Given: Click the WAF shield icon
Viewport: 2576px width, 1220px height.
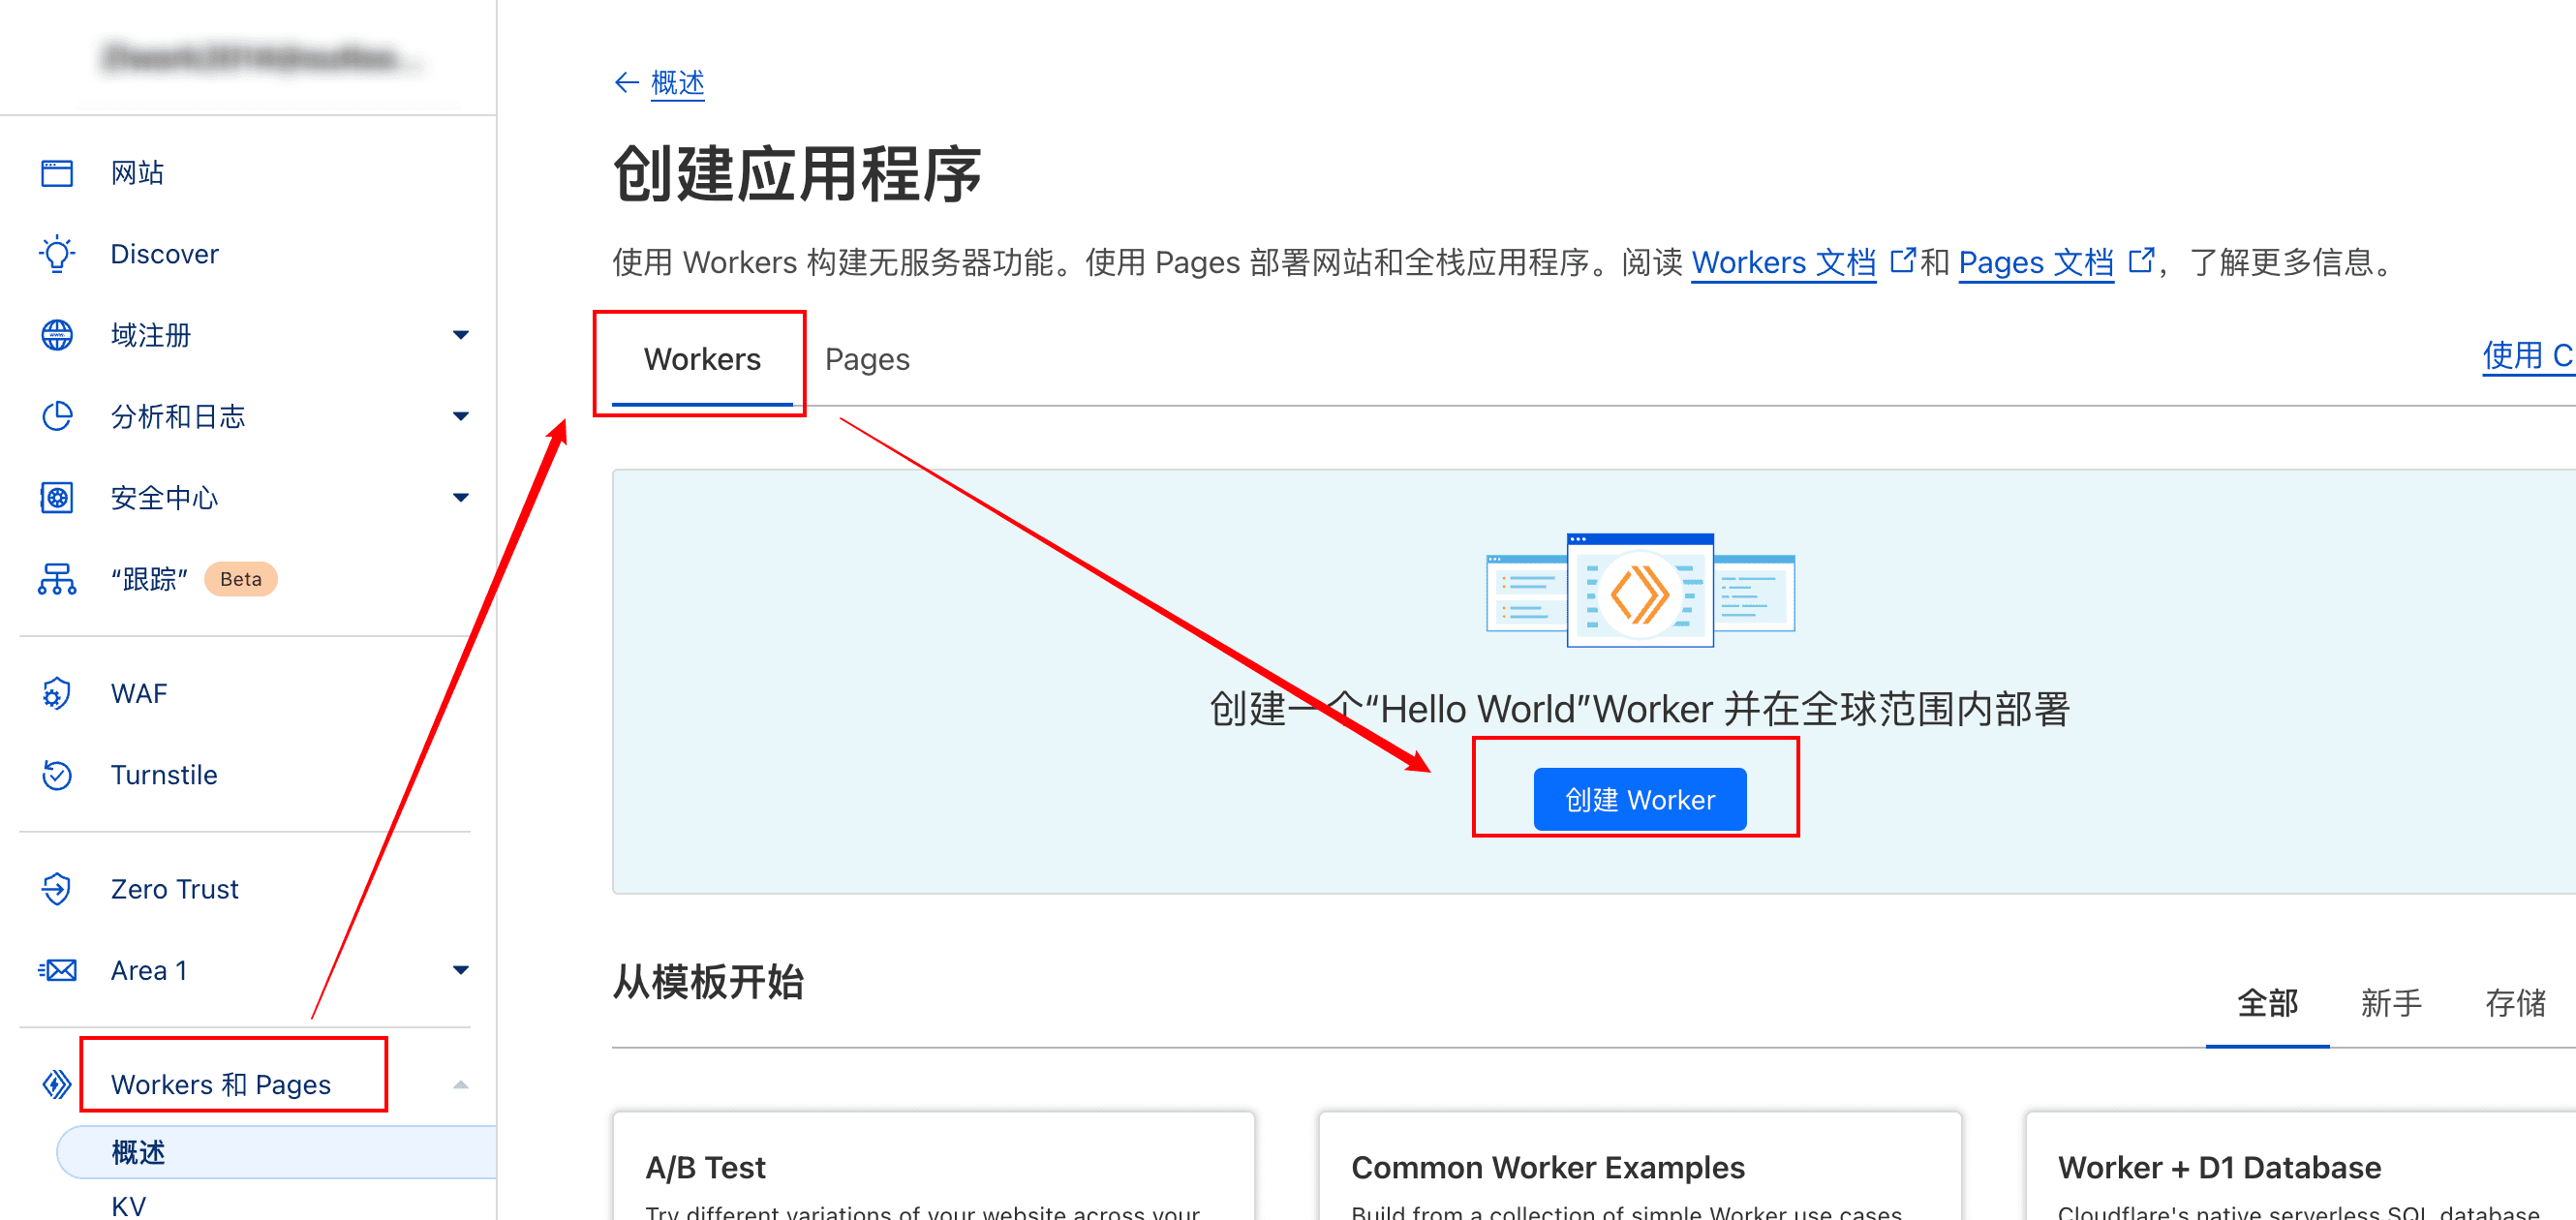Looking at the screenshot, I should (57, 693).
